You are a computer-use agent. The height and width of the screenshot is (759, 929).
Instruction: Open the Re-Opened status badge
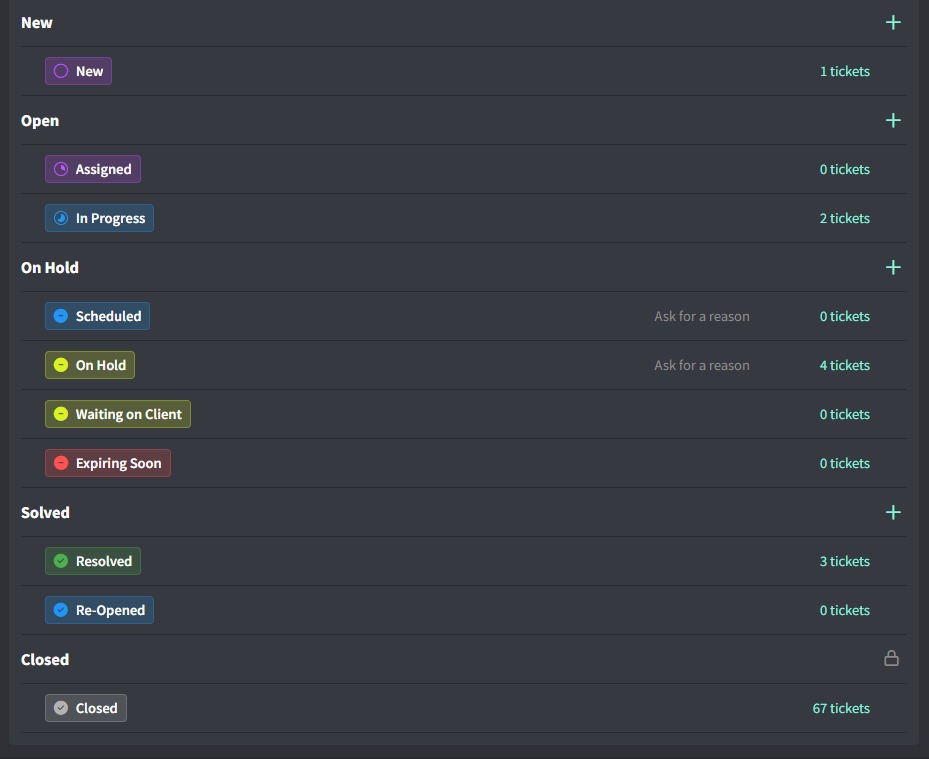(x=99, y=610)
